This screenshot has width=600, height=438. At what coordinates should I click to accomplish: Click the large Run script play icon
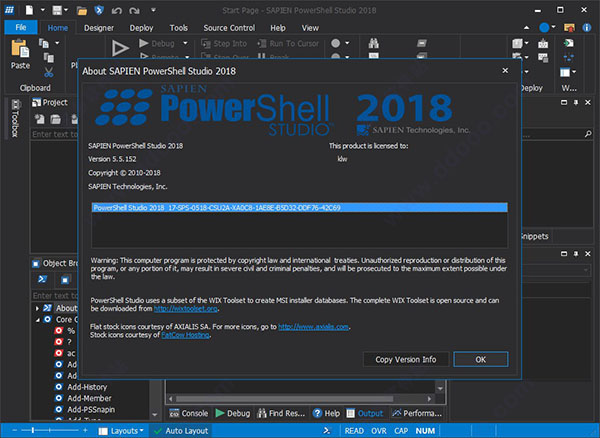coord(120,49)
